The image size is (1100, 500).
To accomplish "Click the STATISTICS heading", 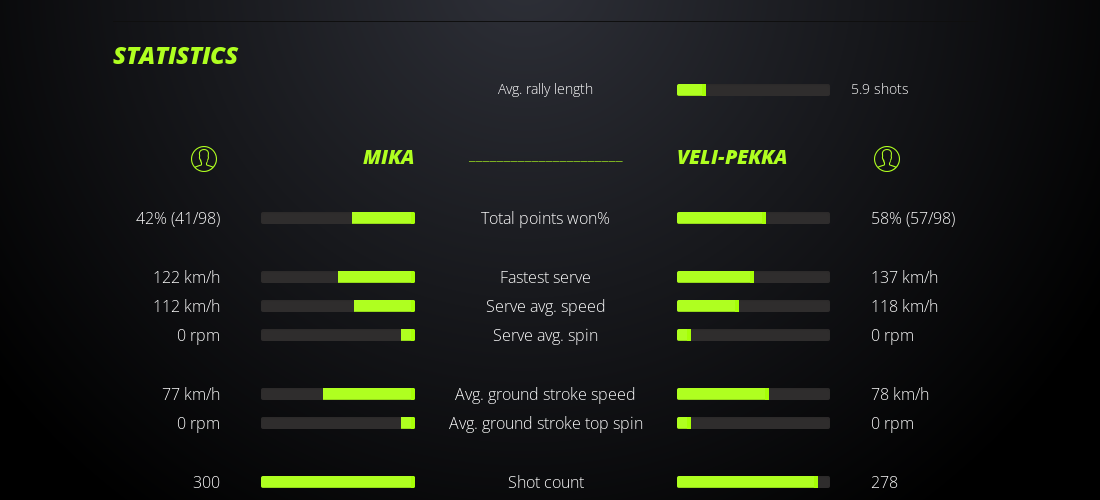I will 176,56.
